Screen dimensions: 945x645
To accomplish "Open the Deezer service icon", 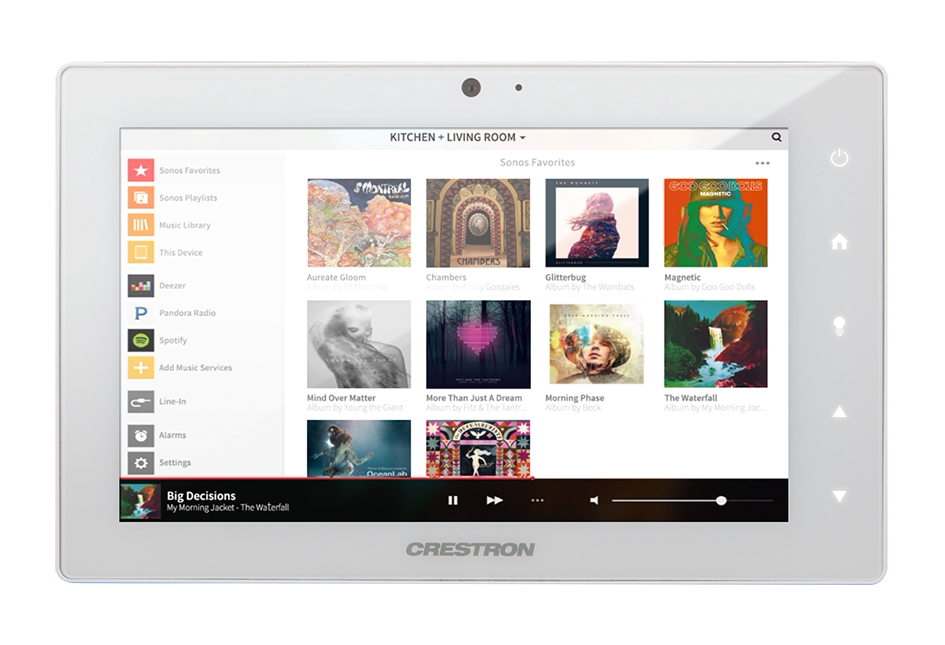I will tap(140, 286).
